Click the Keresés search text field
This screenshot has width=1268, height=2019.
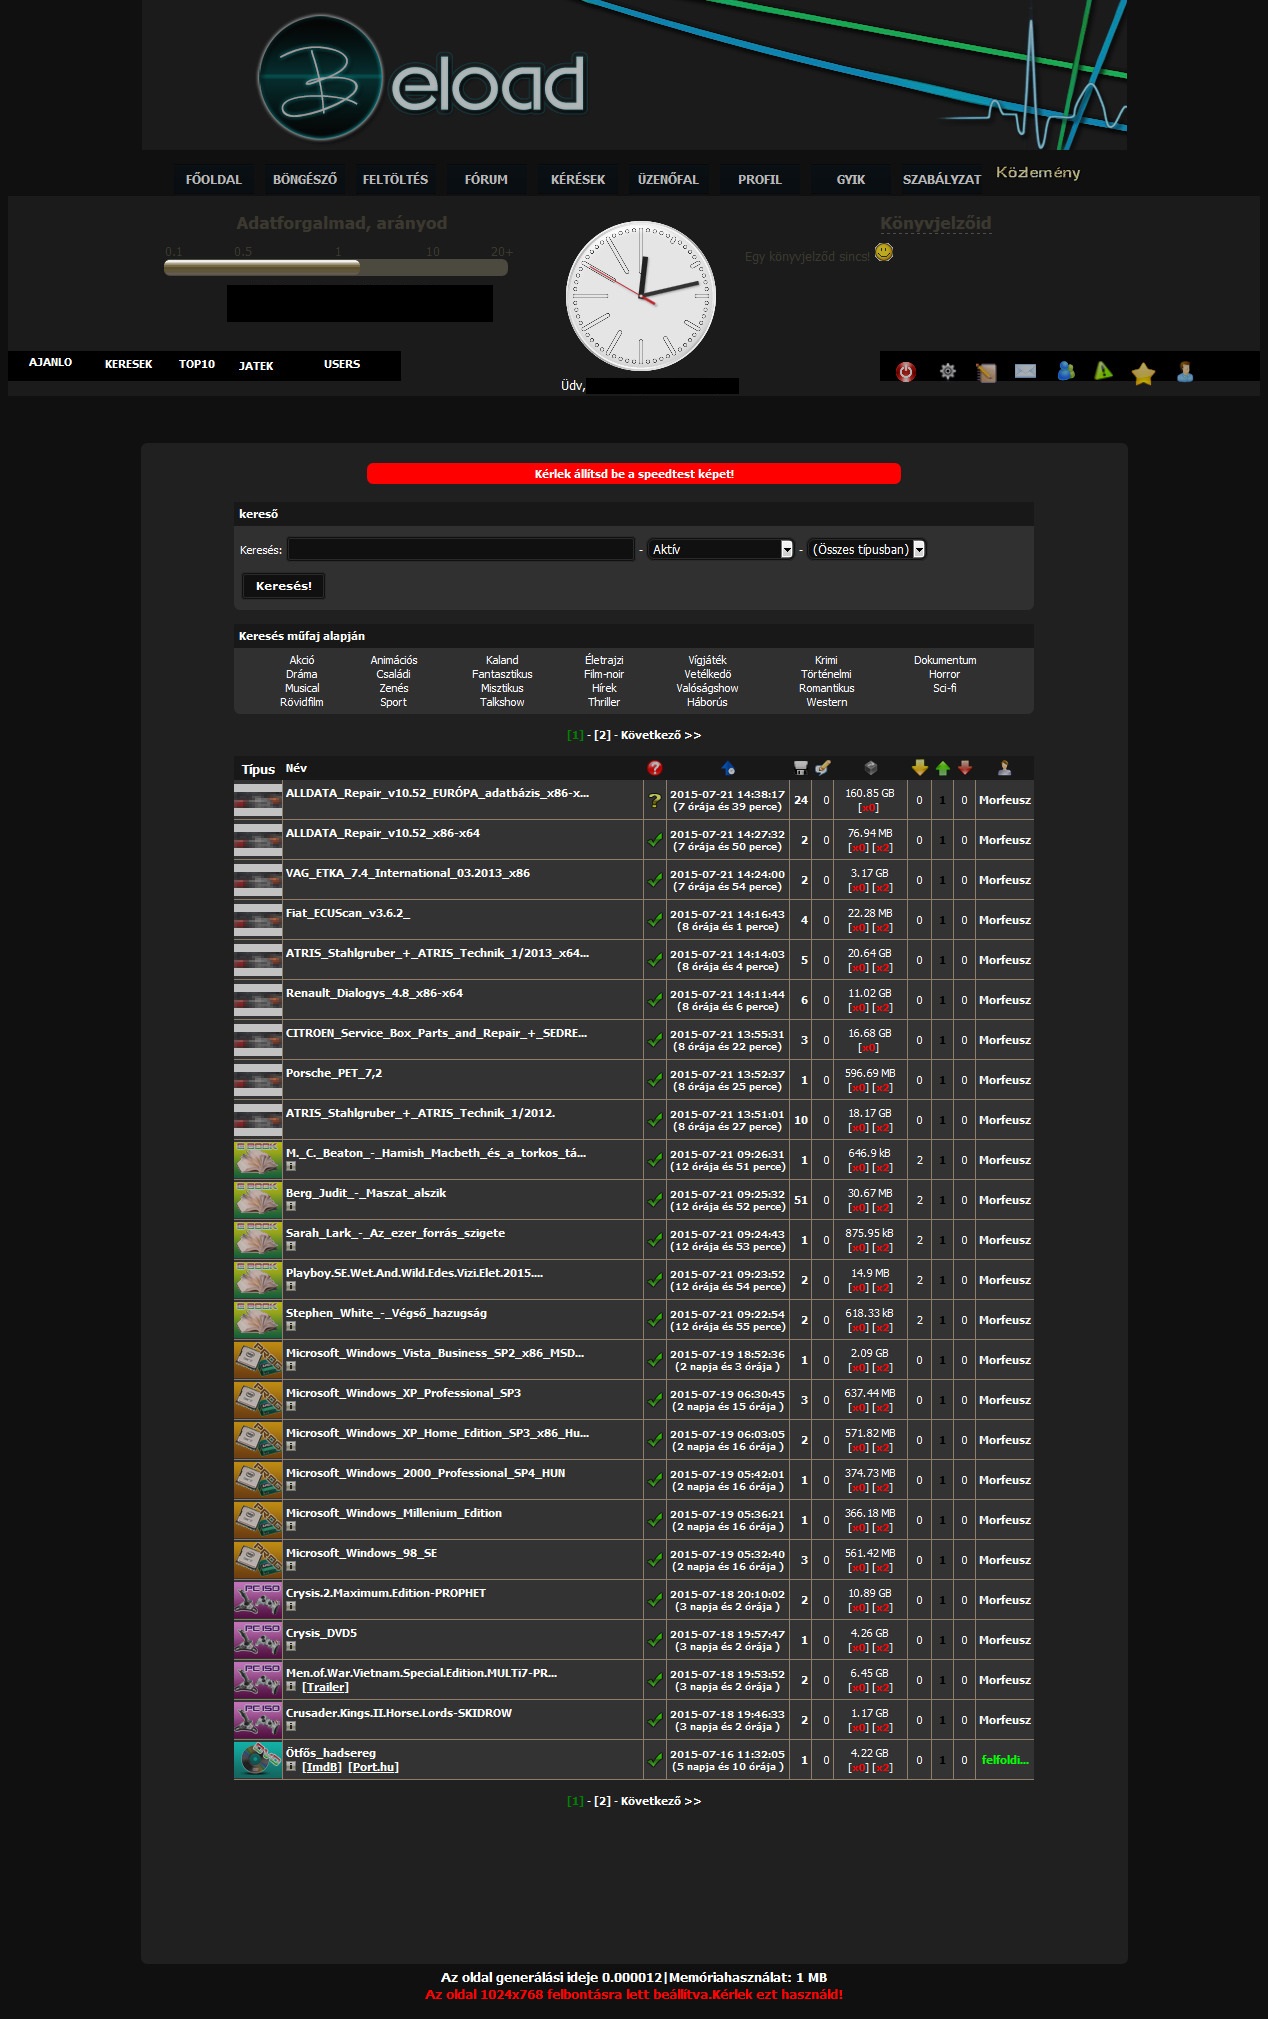[461, 549]
